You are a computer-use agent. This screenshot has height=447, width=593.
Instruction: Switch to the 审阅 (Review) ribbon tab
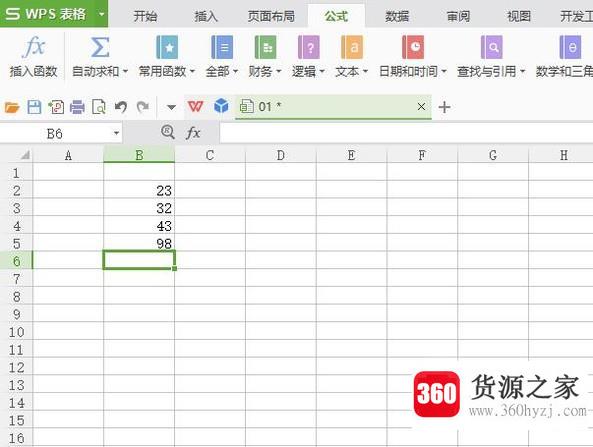click(458, 16)
